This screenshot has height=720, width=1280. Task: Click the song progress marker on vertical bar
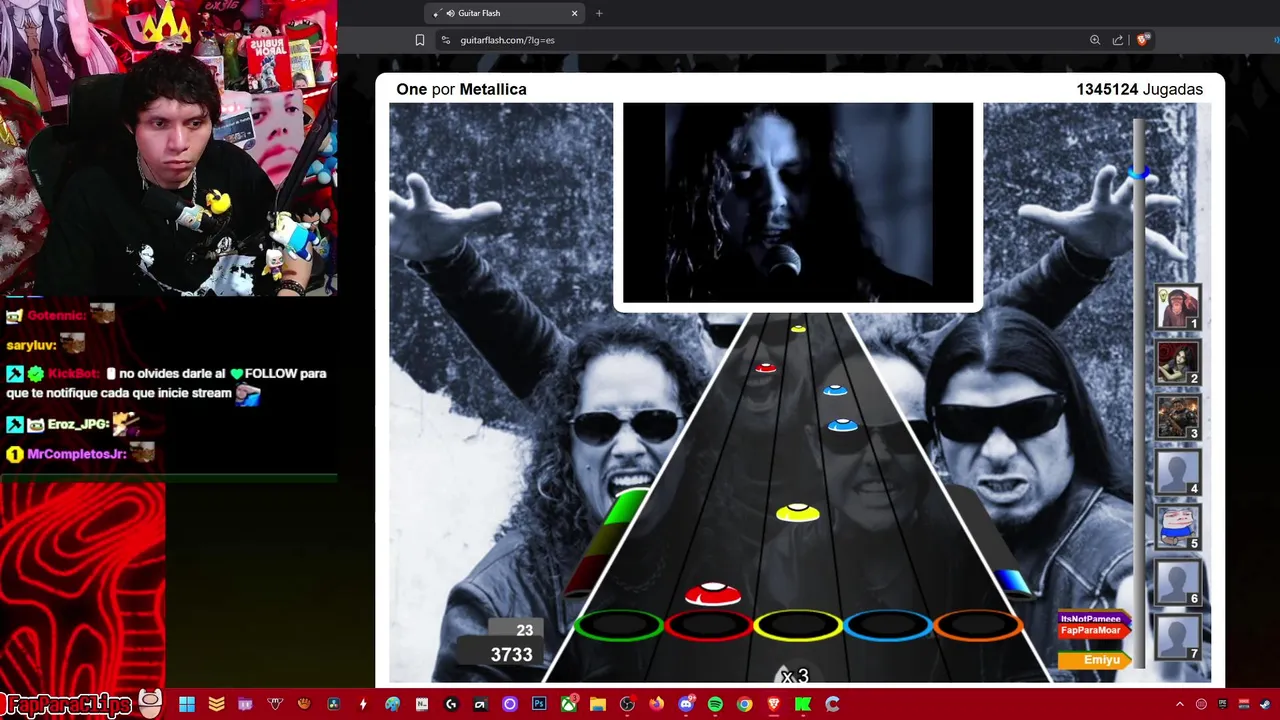click(x=1139, y=173)
